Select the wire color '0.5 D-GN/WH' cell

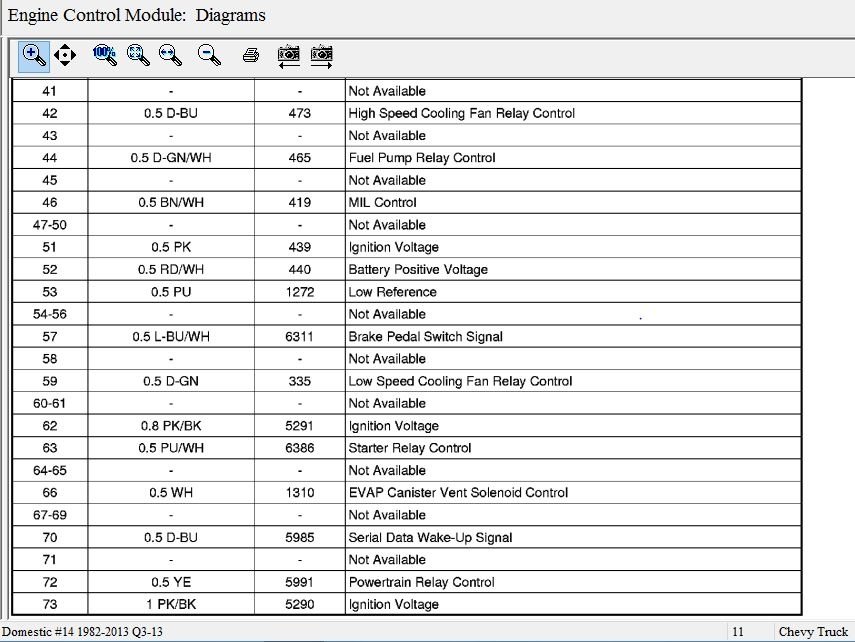click(171, 158)
